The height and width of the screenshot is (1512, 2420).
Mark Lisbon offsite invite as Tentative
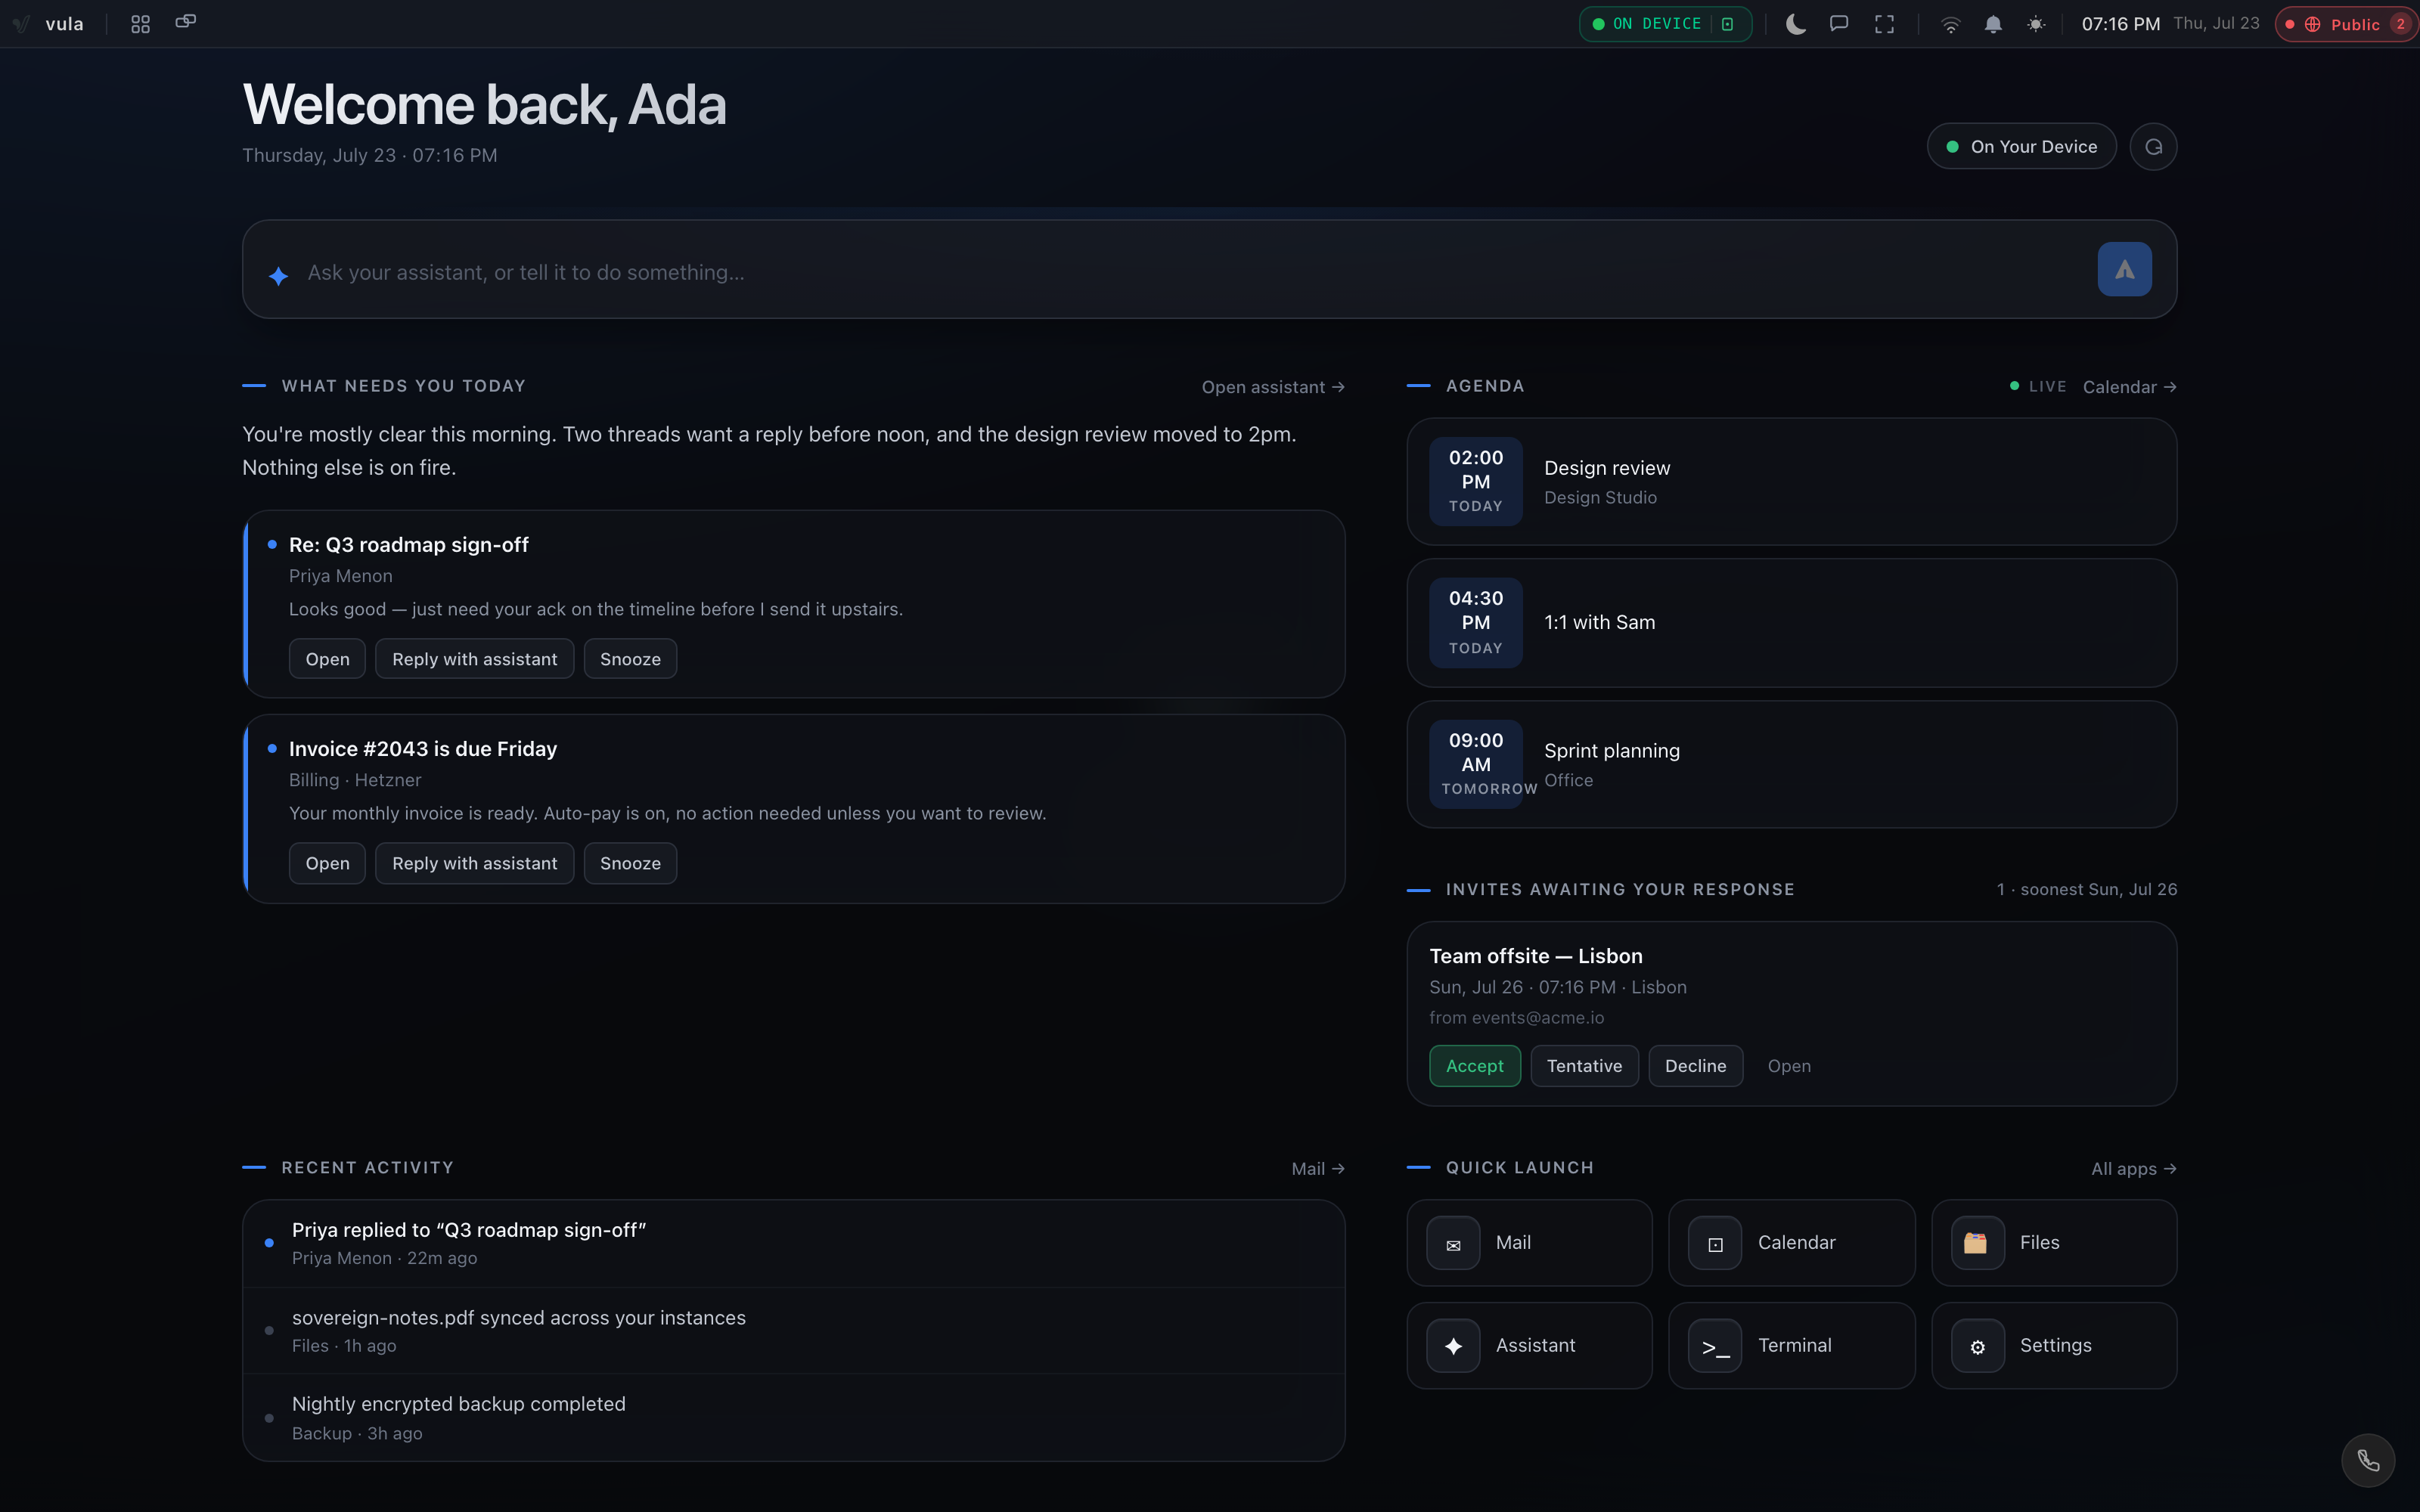click(x=1584, y=1066)
